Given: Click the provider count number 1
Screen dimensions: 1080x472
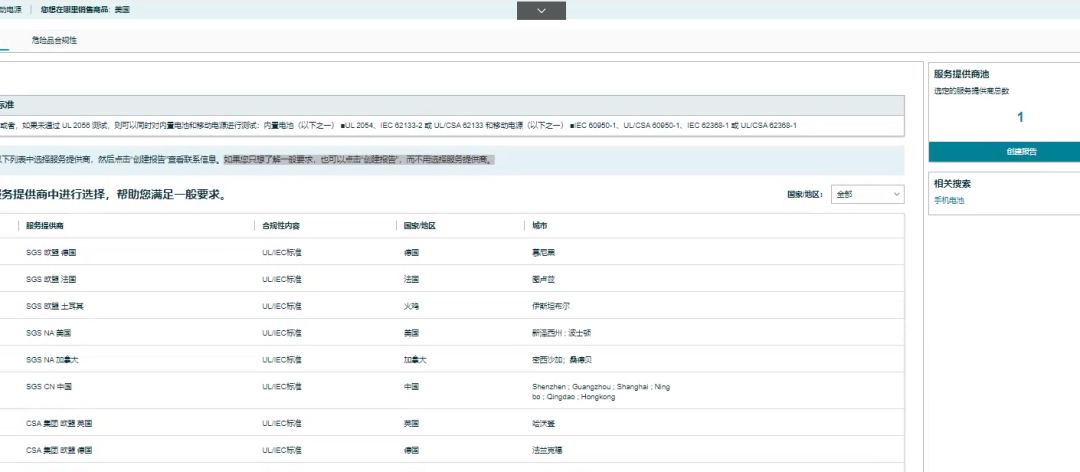Looking at the screenshot, I should coord(1020,118).
